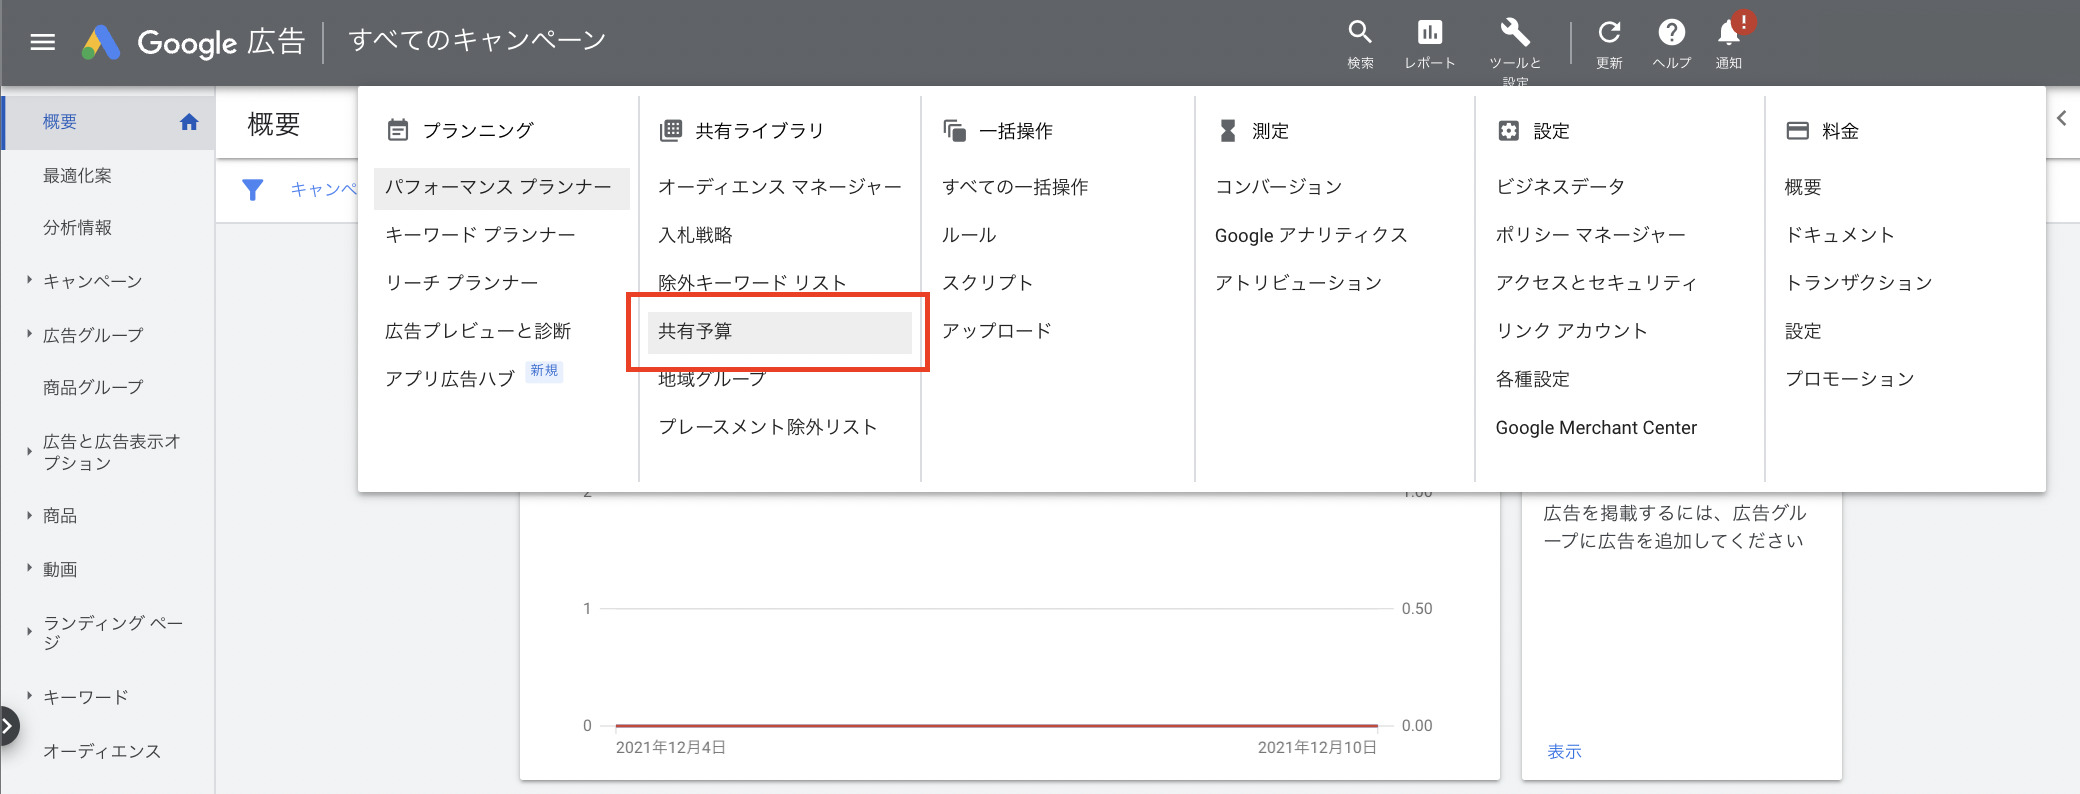Image resolution: width=2080 pixels, height=794 pixels.
Task: Open the Help (ヘルプ) question mark icon
Action: click(1671, 33)
